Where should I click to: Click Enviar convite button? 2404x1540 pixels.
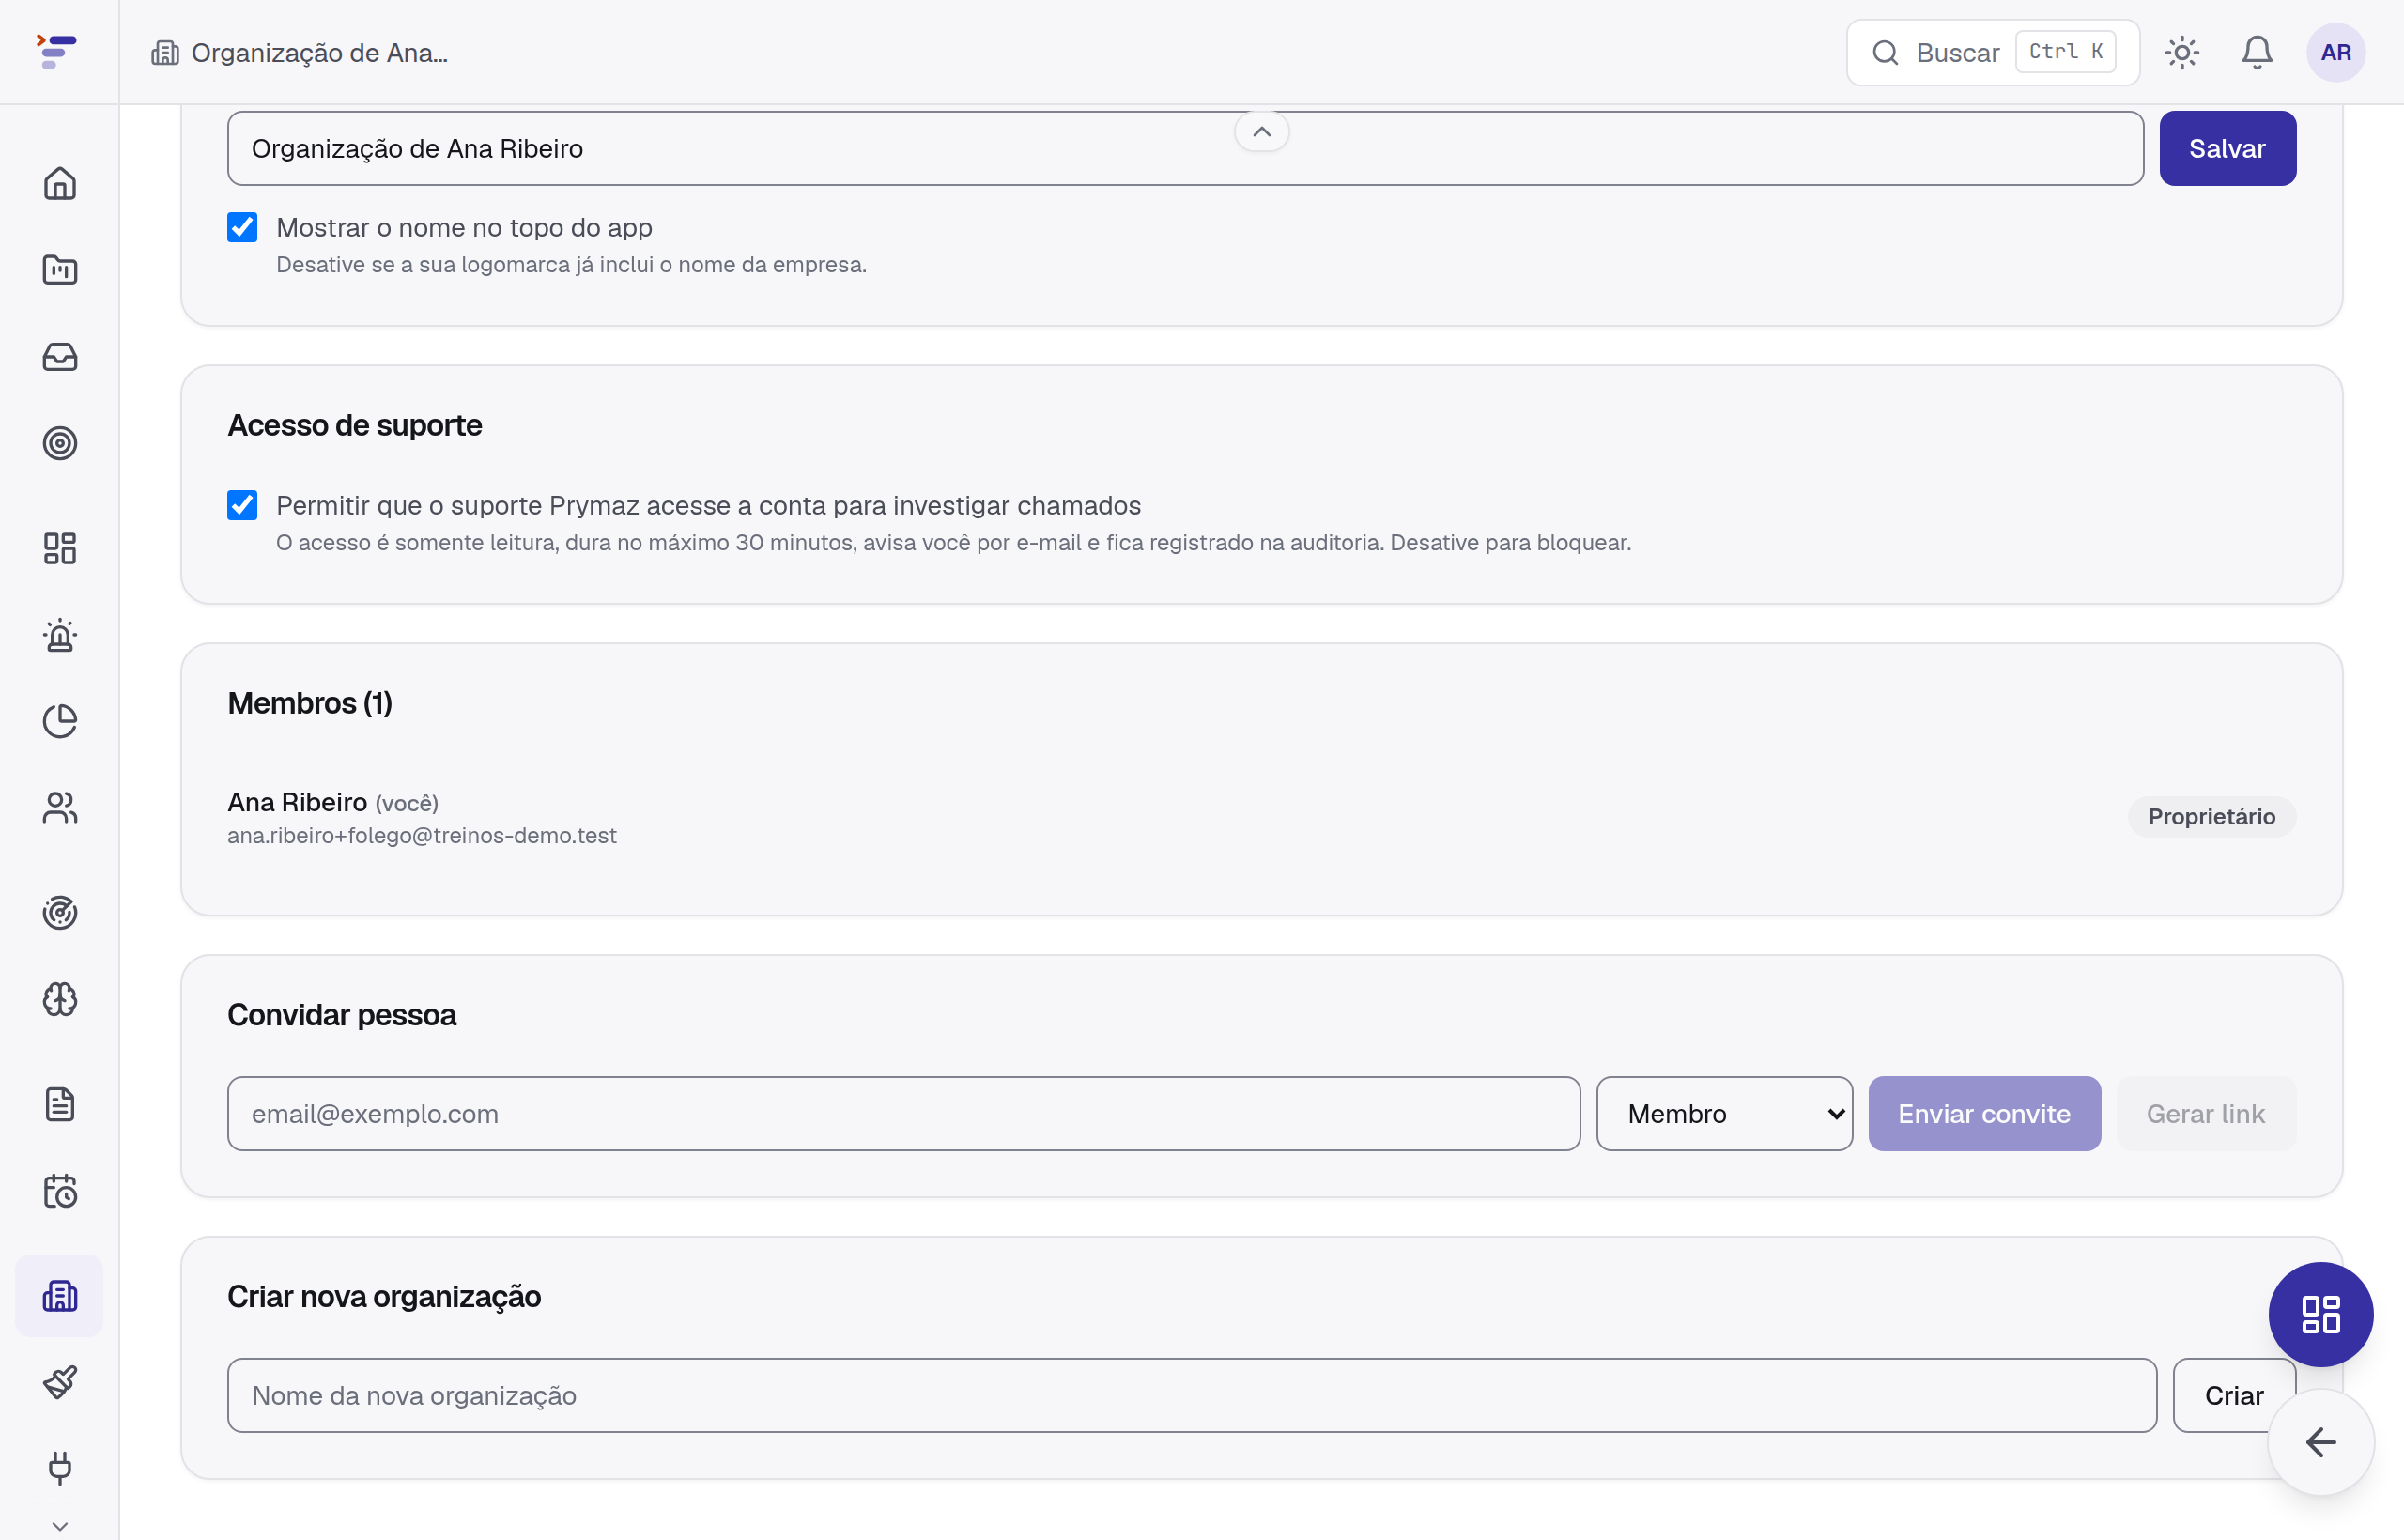[x=1984, y=1113]
